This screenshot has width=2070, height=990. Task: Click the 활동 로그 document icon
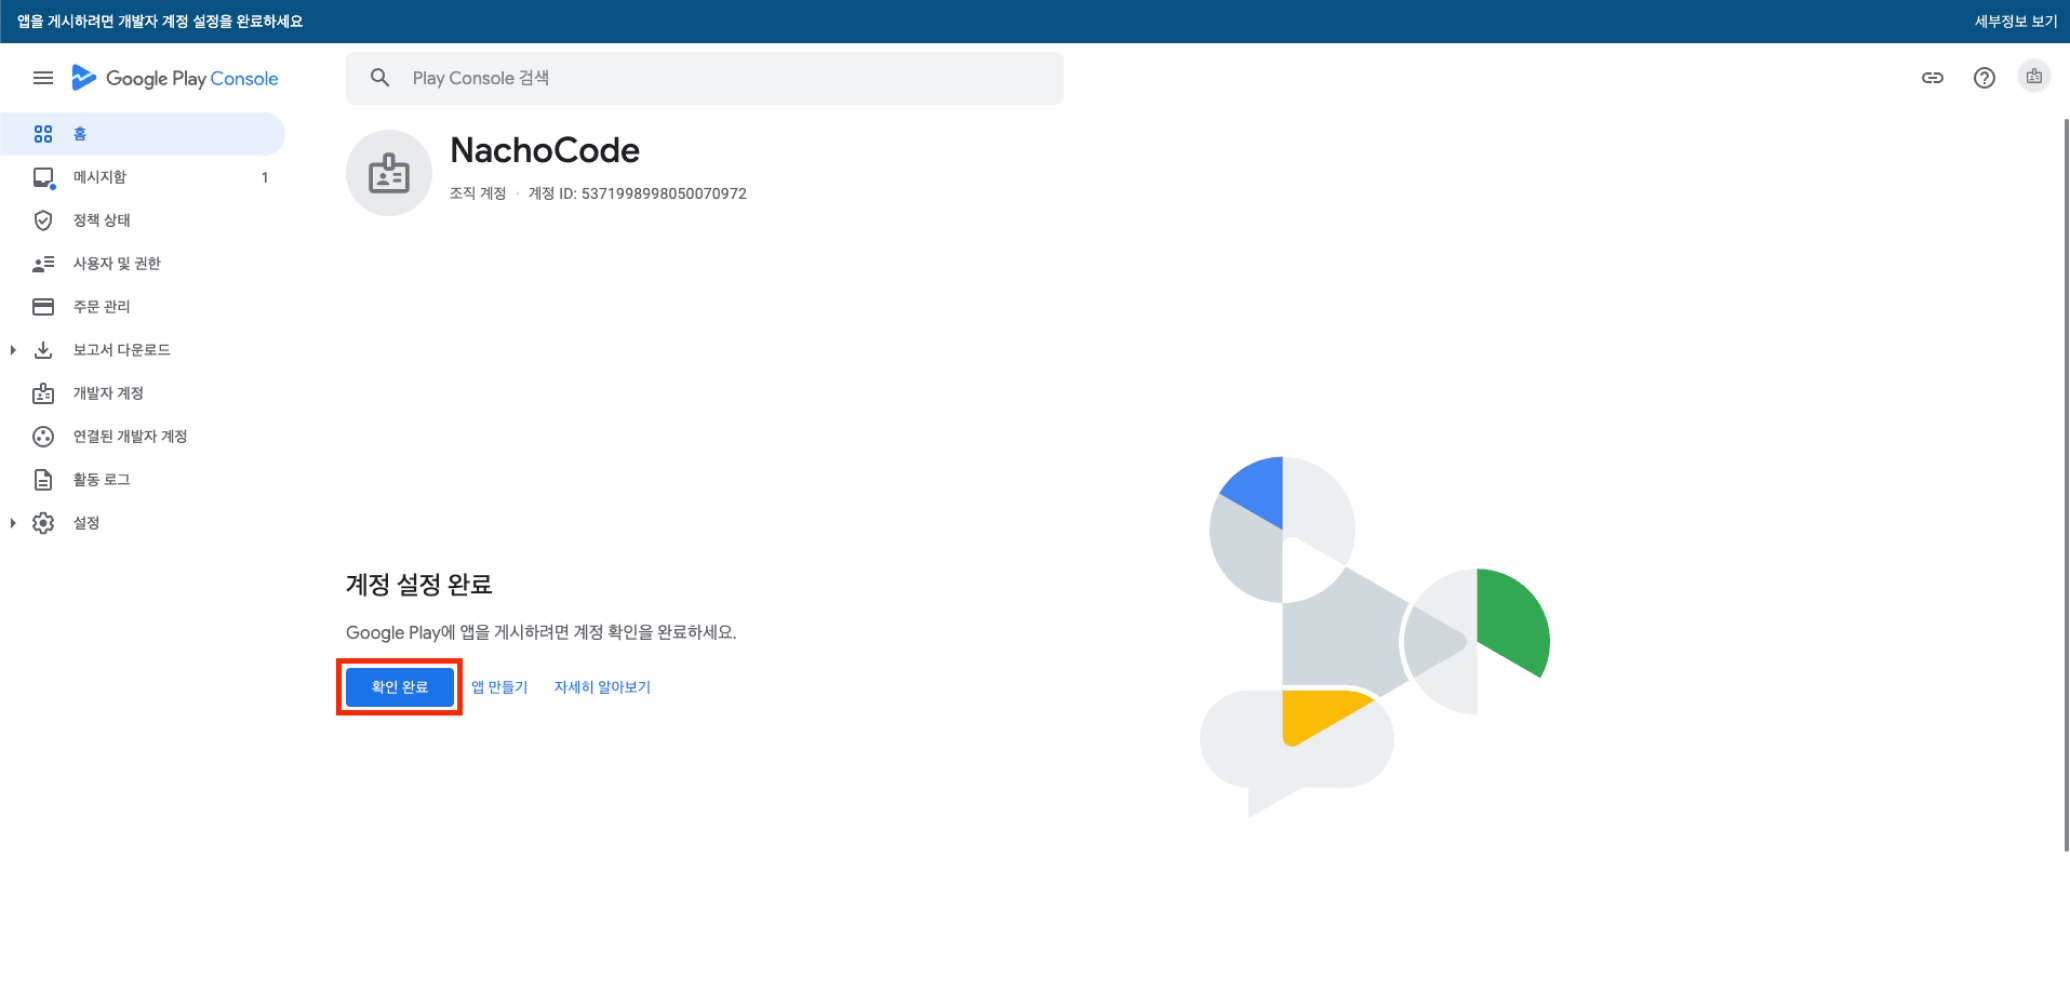pos(43,480)
